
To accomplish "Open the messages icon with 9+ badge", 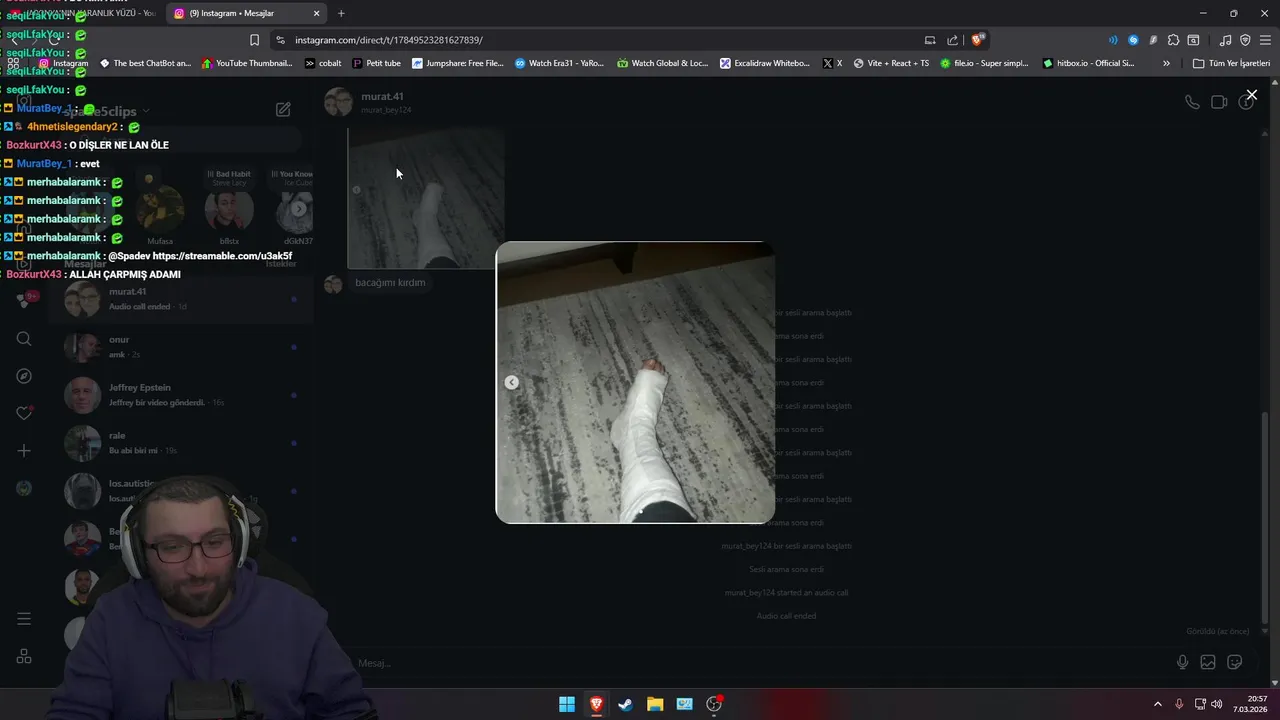I will [x=24, y=300].
